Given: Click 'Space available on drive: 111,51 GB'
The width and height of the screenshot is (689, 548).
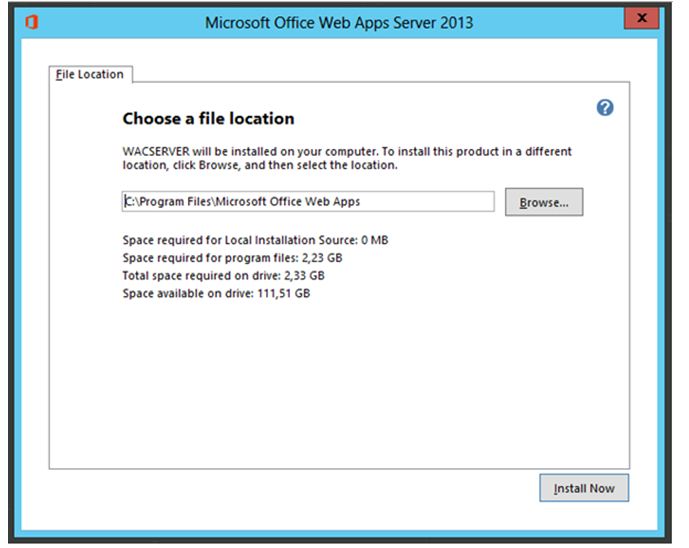Looking at the screenshot, I should (216, 293).
